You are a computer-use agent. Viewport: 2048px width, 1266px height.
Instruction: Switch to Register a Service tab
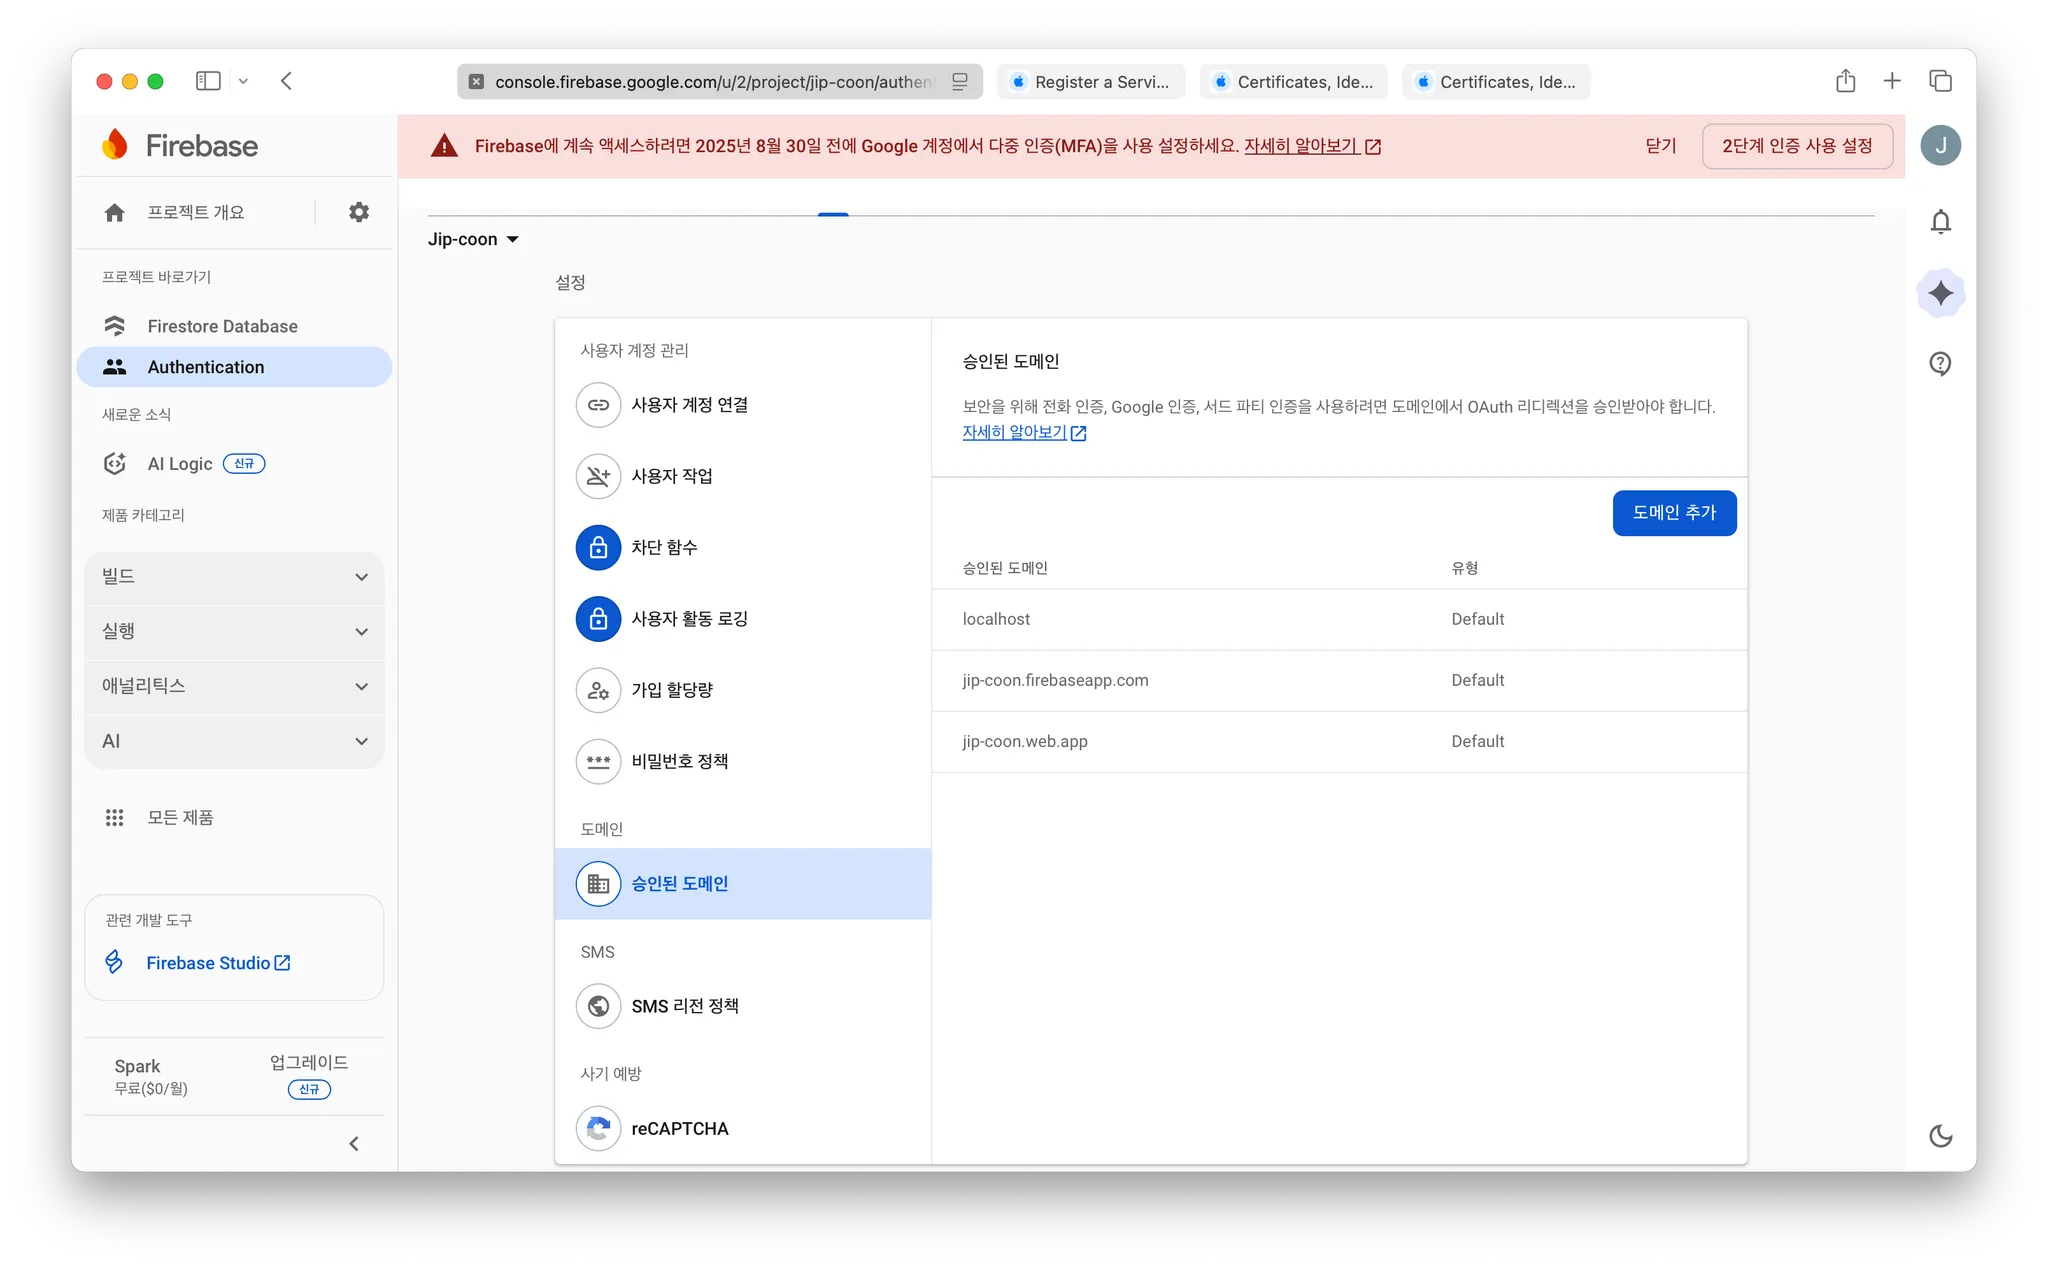1091,82
